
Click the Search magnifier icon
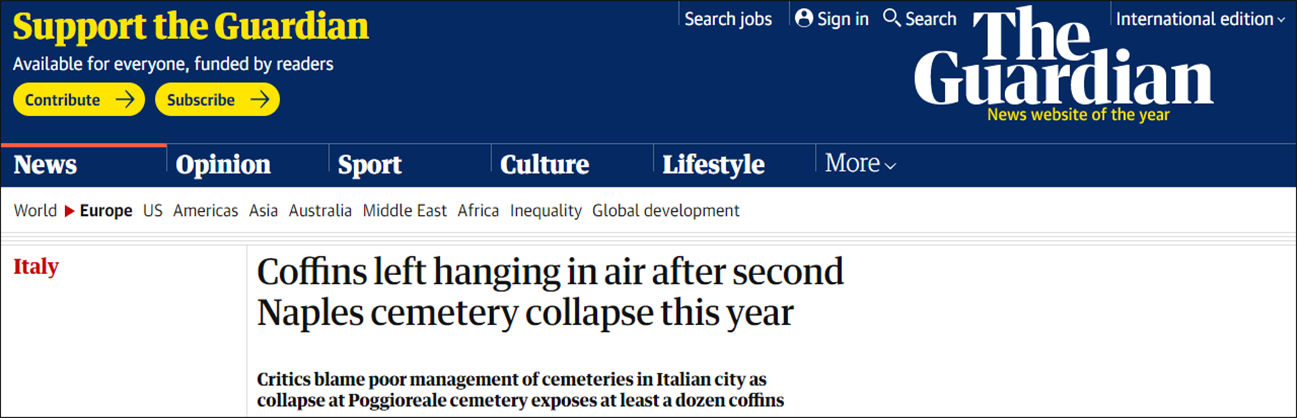coord(892,19)
